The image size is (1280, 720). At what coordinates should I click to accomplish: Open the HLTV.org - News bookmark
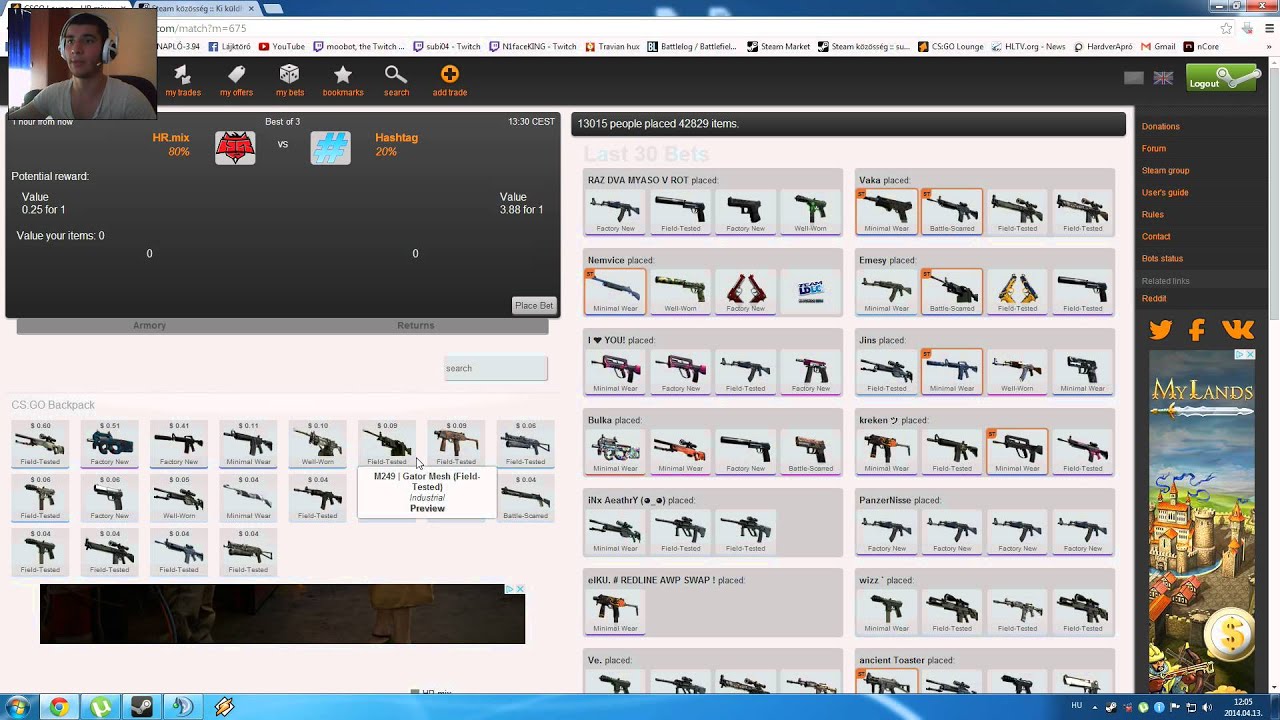pyautogui.click(x=1027, y=46)
